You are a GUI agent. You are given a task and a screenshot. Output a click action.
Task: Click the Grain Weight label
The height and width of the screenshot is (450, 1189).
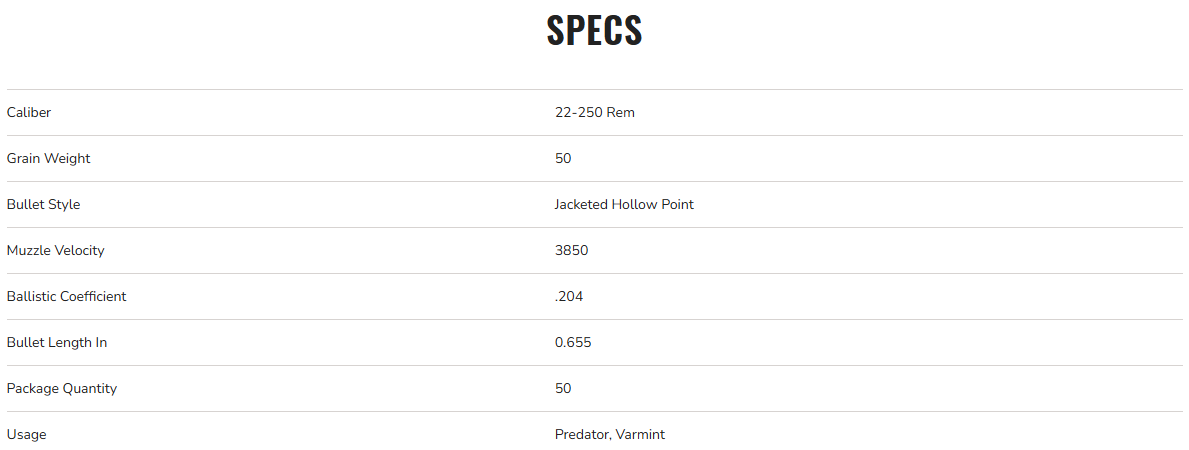click(48, 158)
